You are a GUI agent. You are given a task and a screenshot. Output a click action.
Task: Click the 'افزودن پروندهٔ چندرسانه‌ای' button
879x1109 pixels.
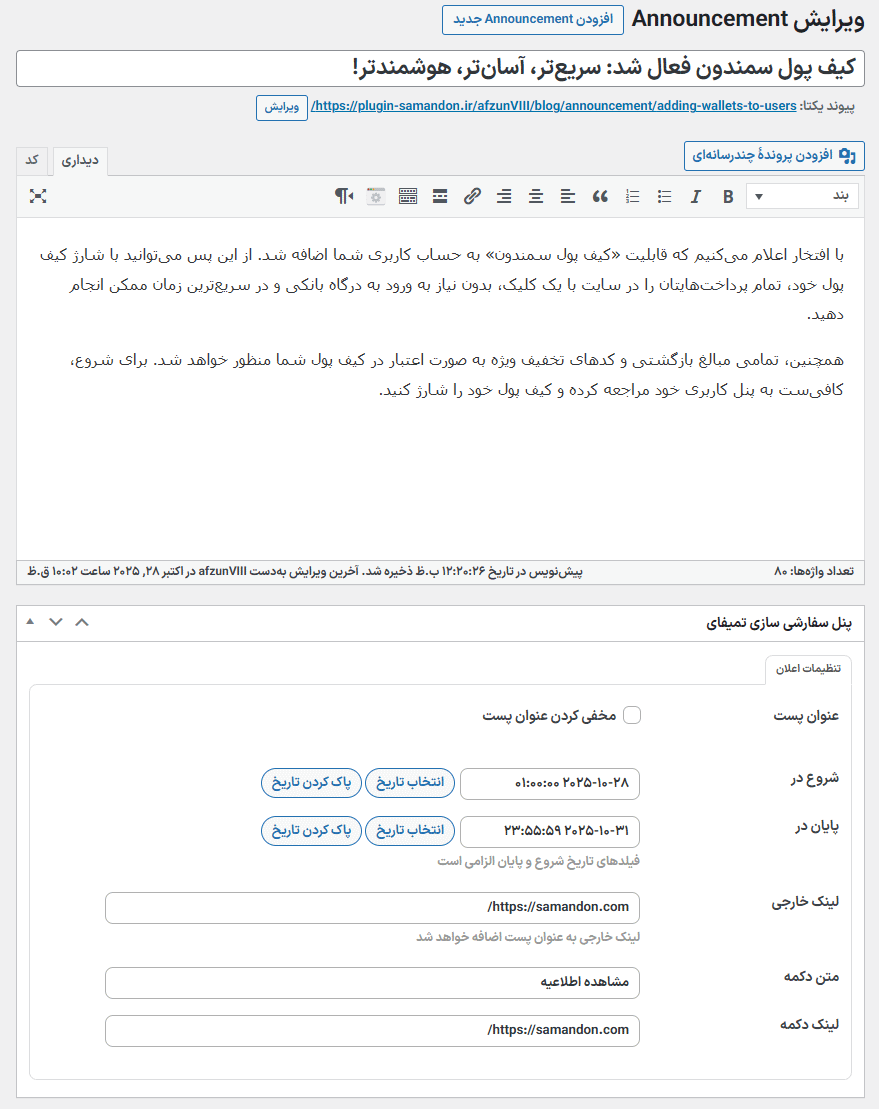pyautogui.click(x=774, y=155)
